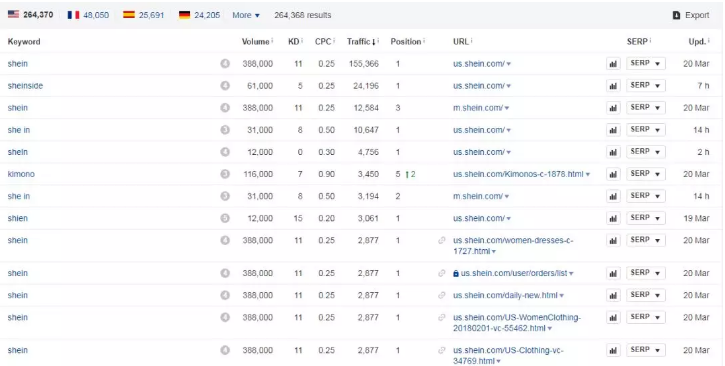This screenshot has height=366, width=725.
Task: Click the Germany flag icon
Action: pos(184,15)
